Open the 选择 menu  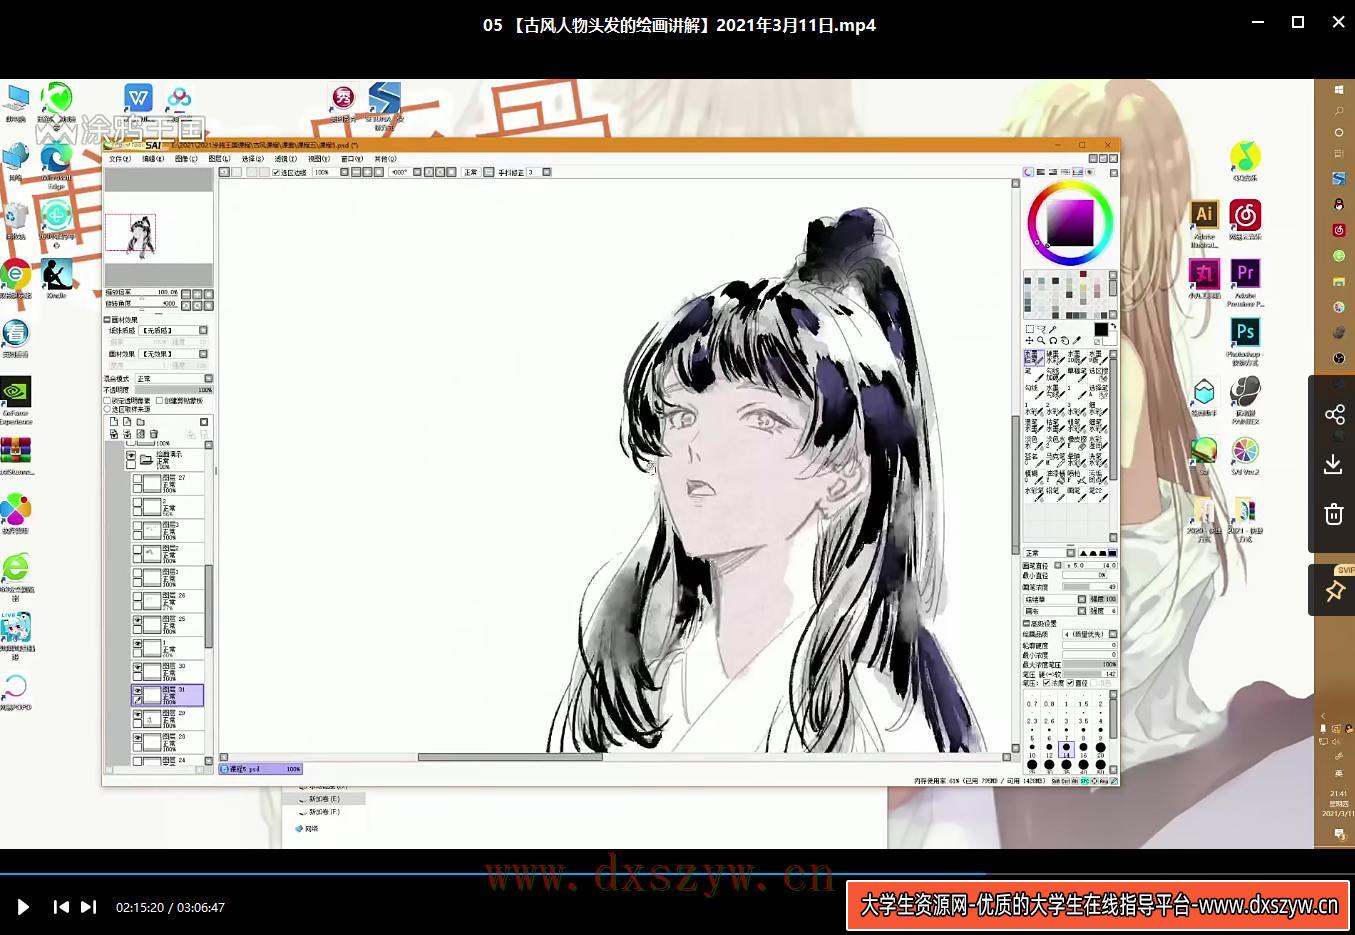[253, 158]
